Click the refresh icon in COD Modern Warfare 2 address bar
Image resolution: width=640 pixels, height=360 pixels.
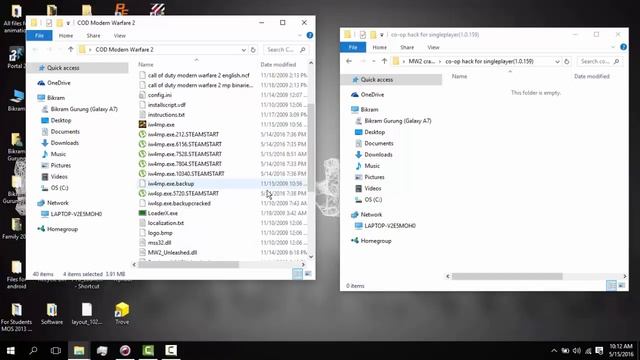253,50
